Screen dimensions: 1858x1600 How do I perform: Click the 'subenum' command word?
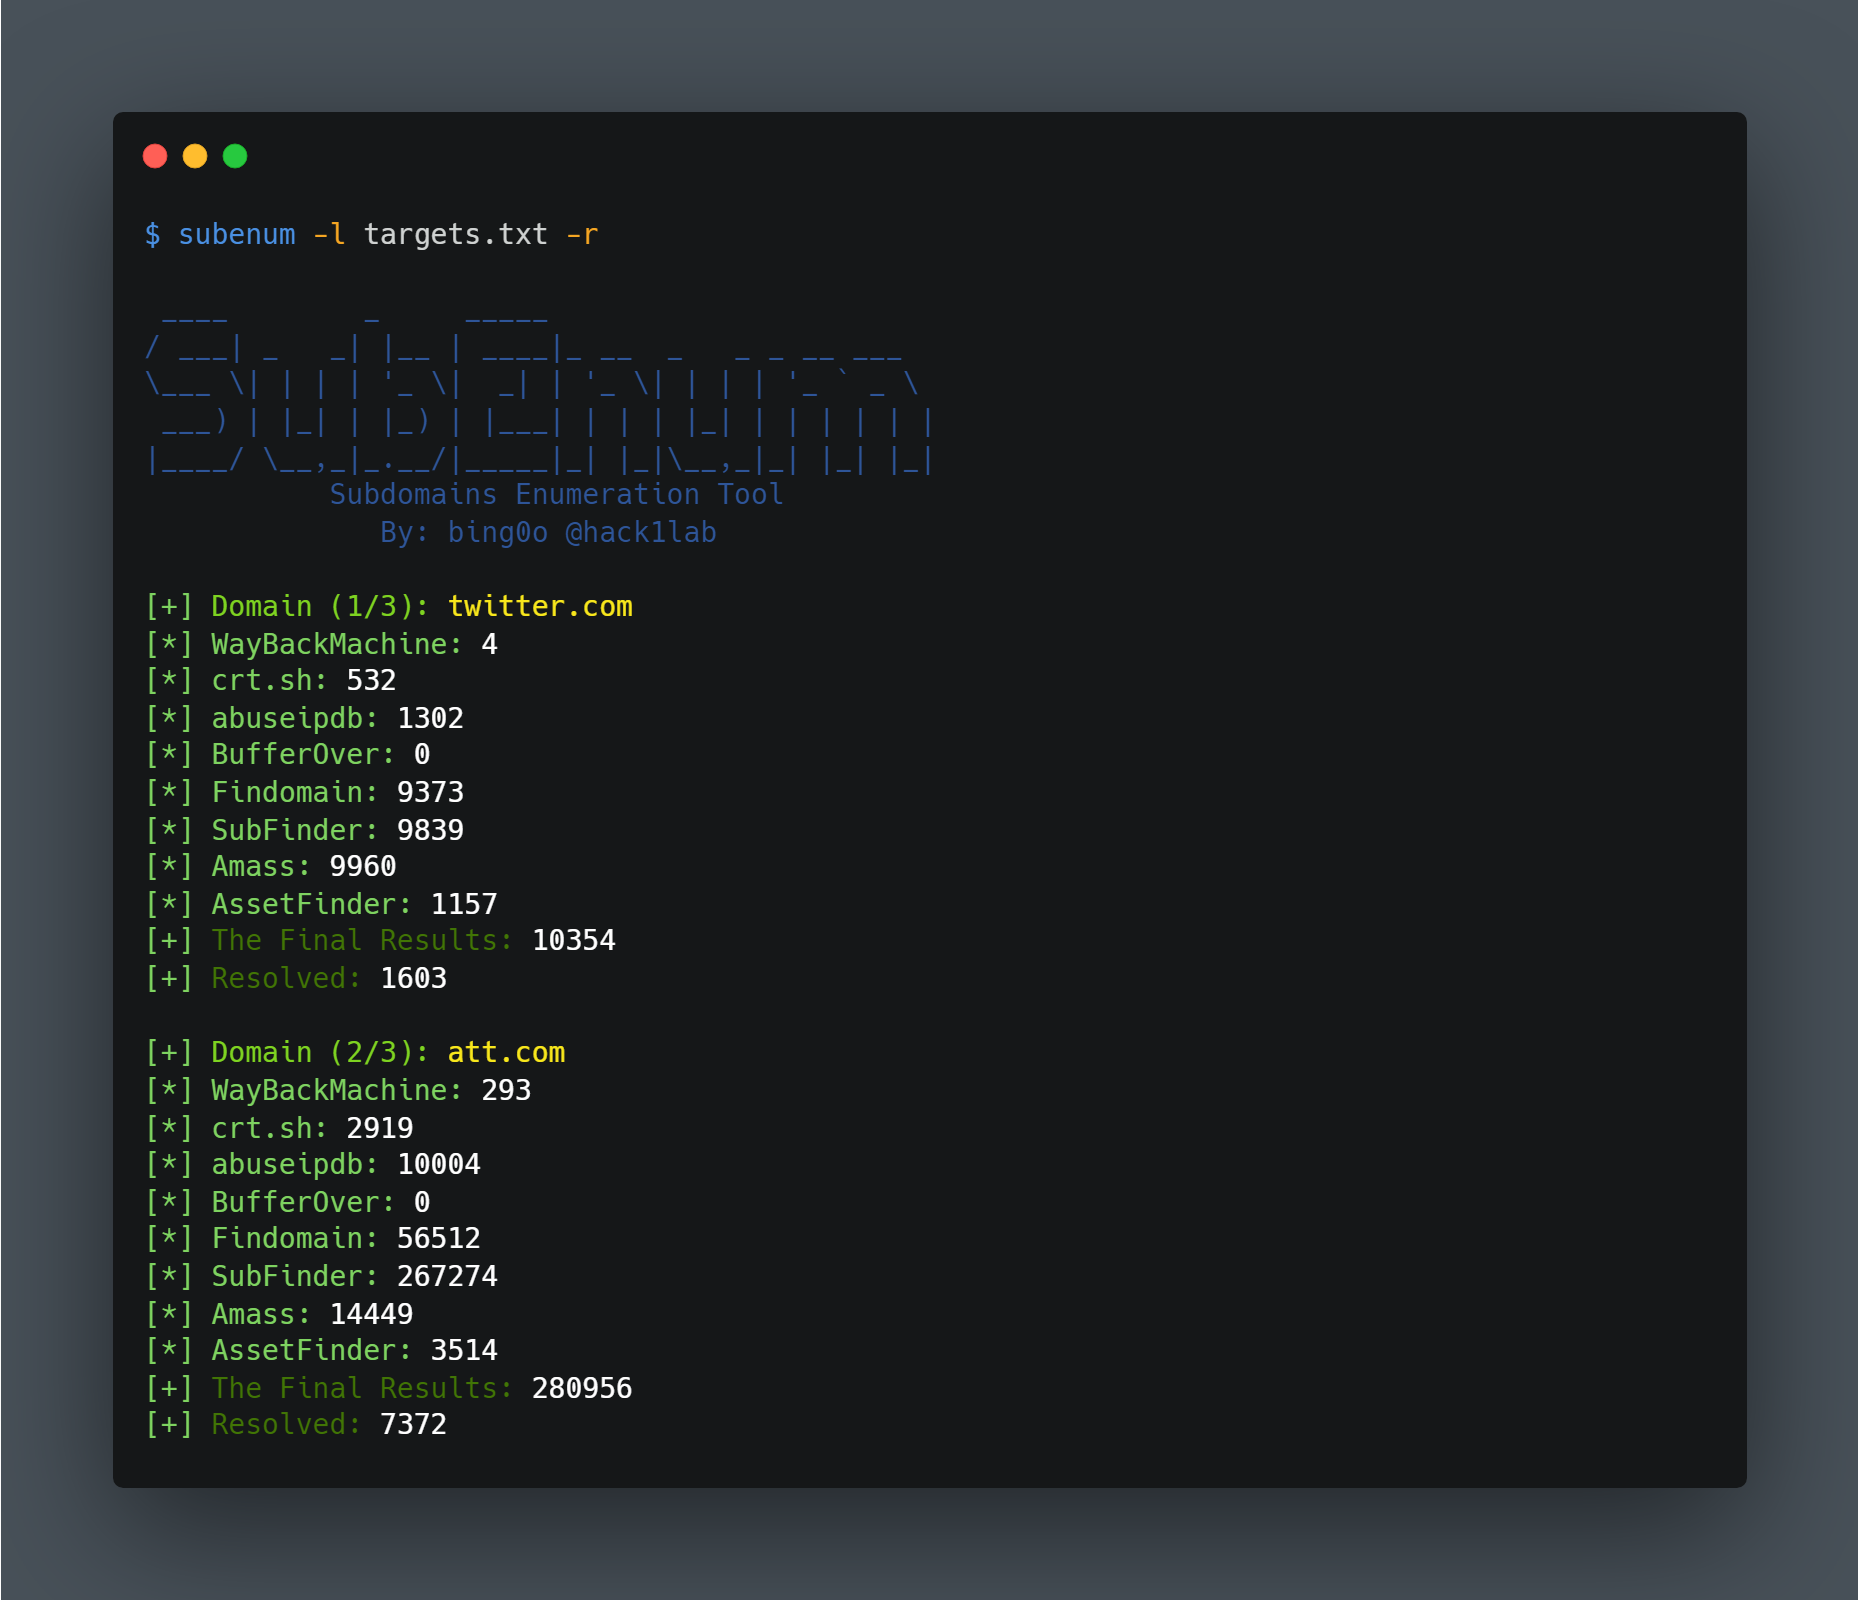(x=237, y=234)
